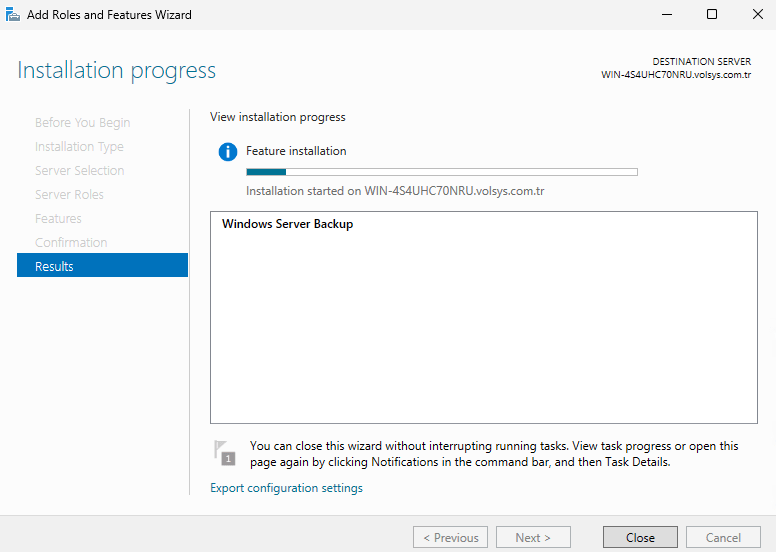Click the blue information icon beside Feature installation
Image resolution: width=776 pixels, height=552 pixels.
click(228, 152)
